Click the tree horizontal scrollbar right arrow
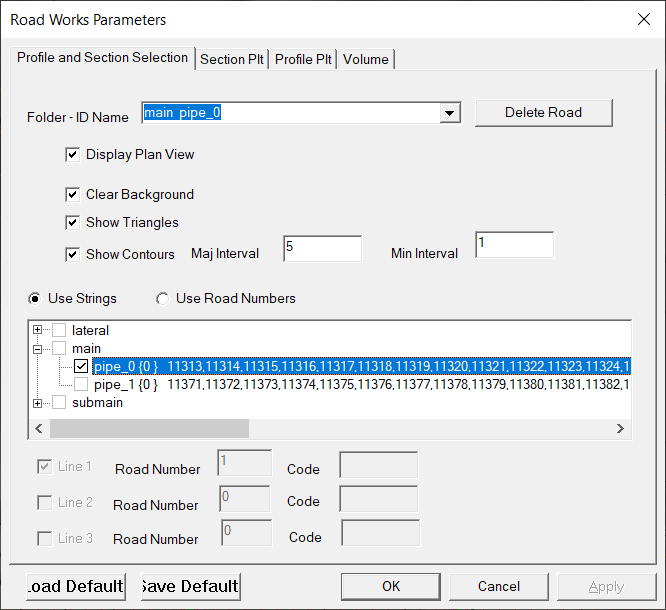This screenshot has width=666, height=610. coord(620,428)
